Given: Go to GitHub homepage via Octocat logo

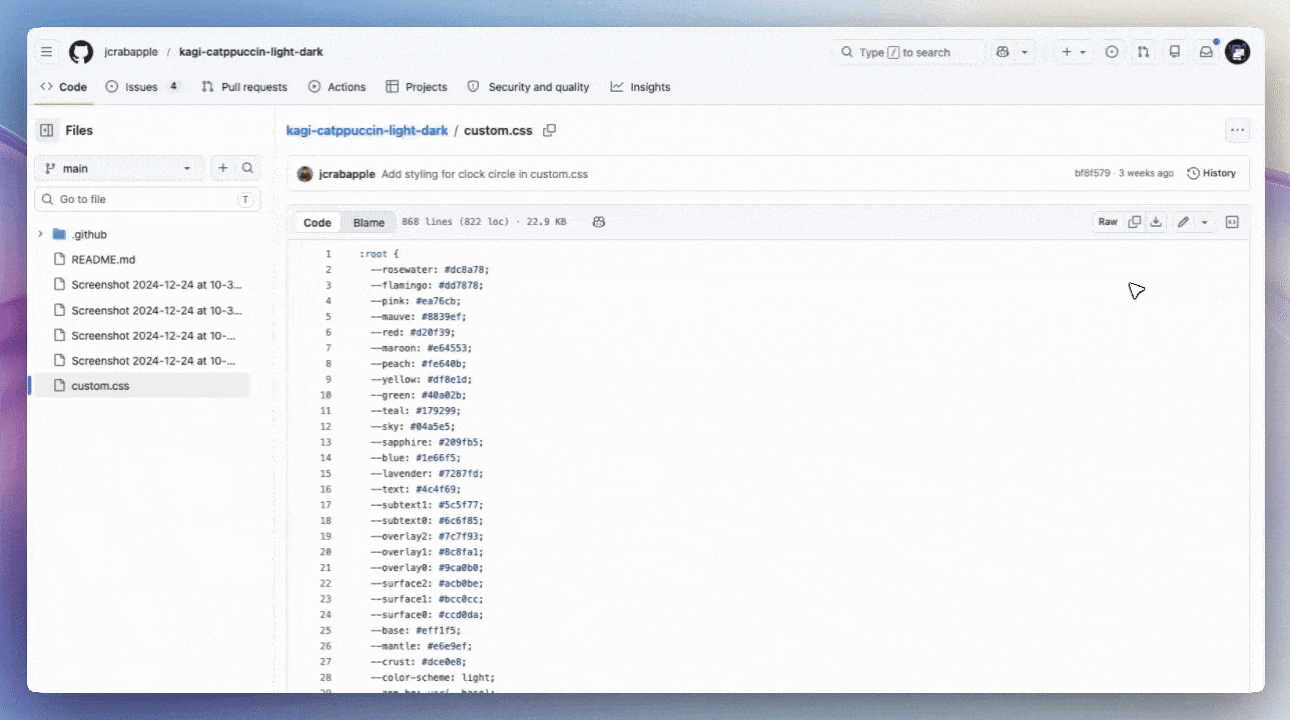Looking at the screenshot, I should pos(81,52).
